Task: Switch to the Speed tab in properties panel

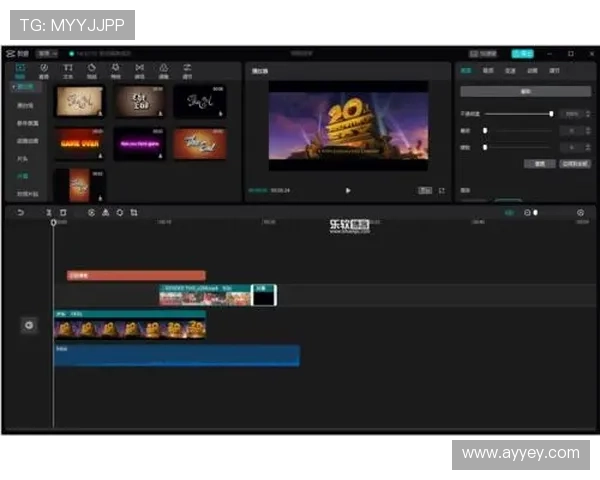Action: tap(510, 70)
